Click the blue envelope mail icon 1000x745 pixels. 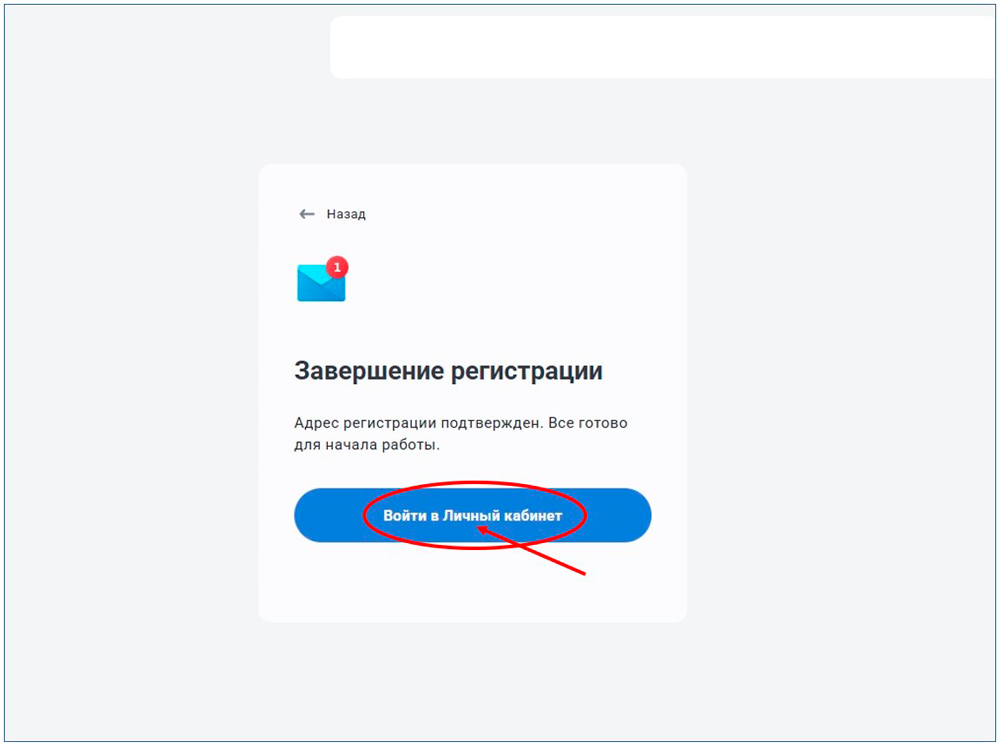click(x=321, y=283)
